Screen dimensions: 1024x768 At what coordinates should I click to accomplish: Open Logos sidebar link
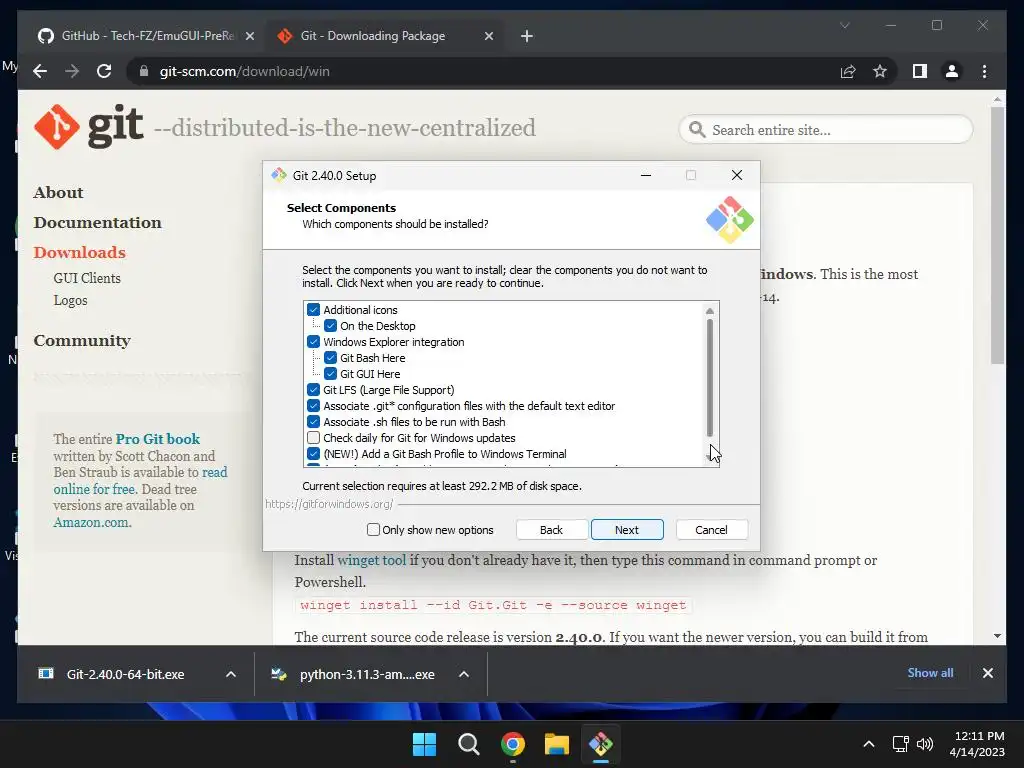(71, 300)
